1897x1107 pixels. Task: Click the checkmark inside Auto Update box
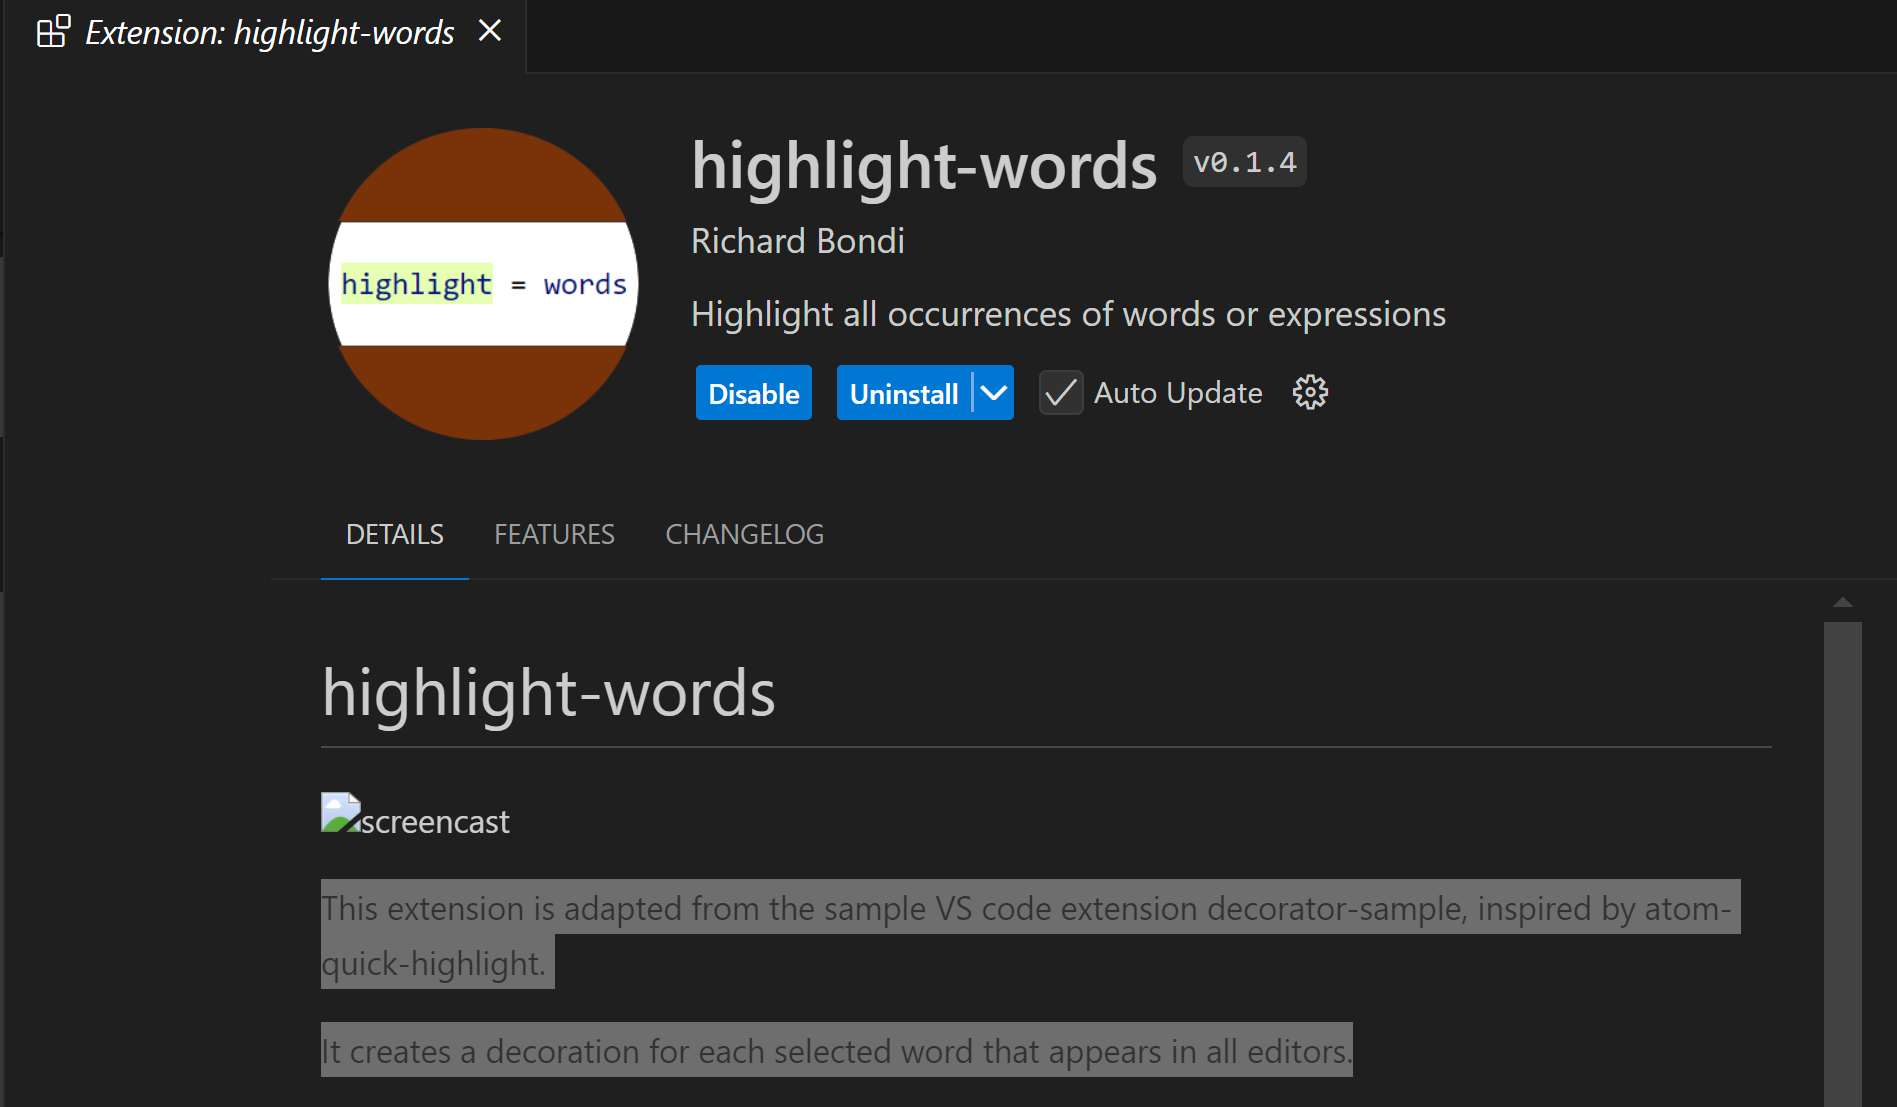pos(1060,393)
